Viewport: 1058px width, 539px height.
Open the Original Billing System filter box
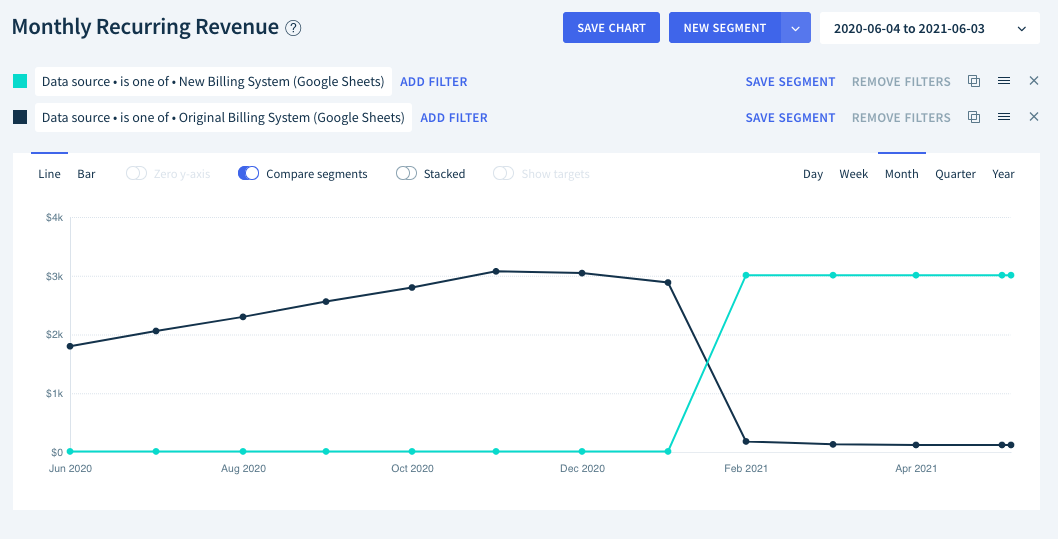tap(223, 117)
